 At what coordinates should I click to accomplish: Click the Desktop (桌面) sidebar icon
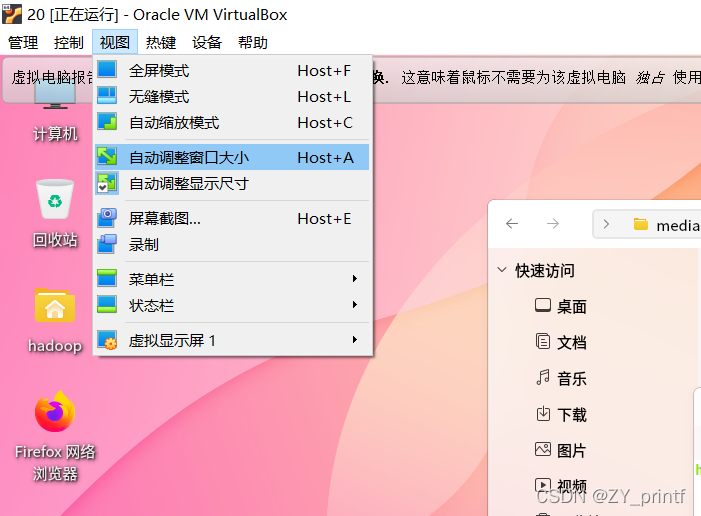[x=543, y=305]
